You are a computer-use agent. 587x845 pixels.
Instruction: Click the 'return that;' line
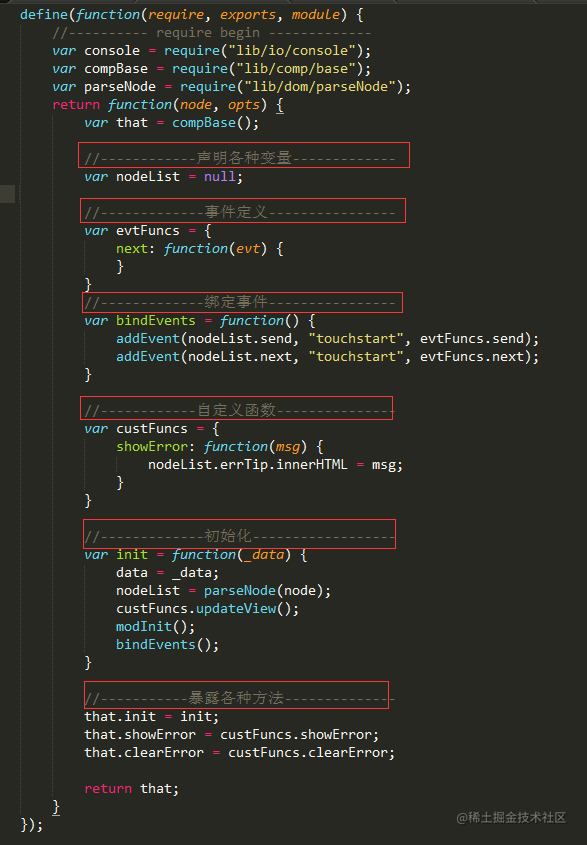point(132,789)
